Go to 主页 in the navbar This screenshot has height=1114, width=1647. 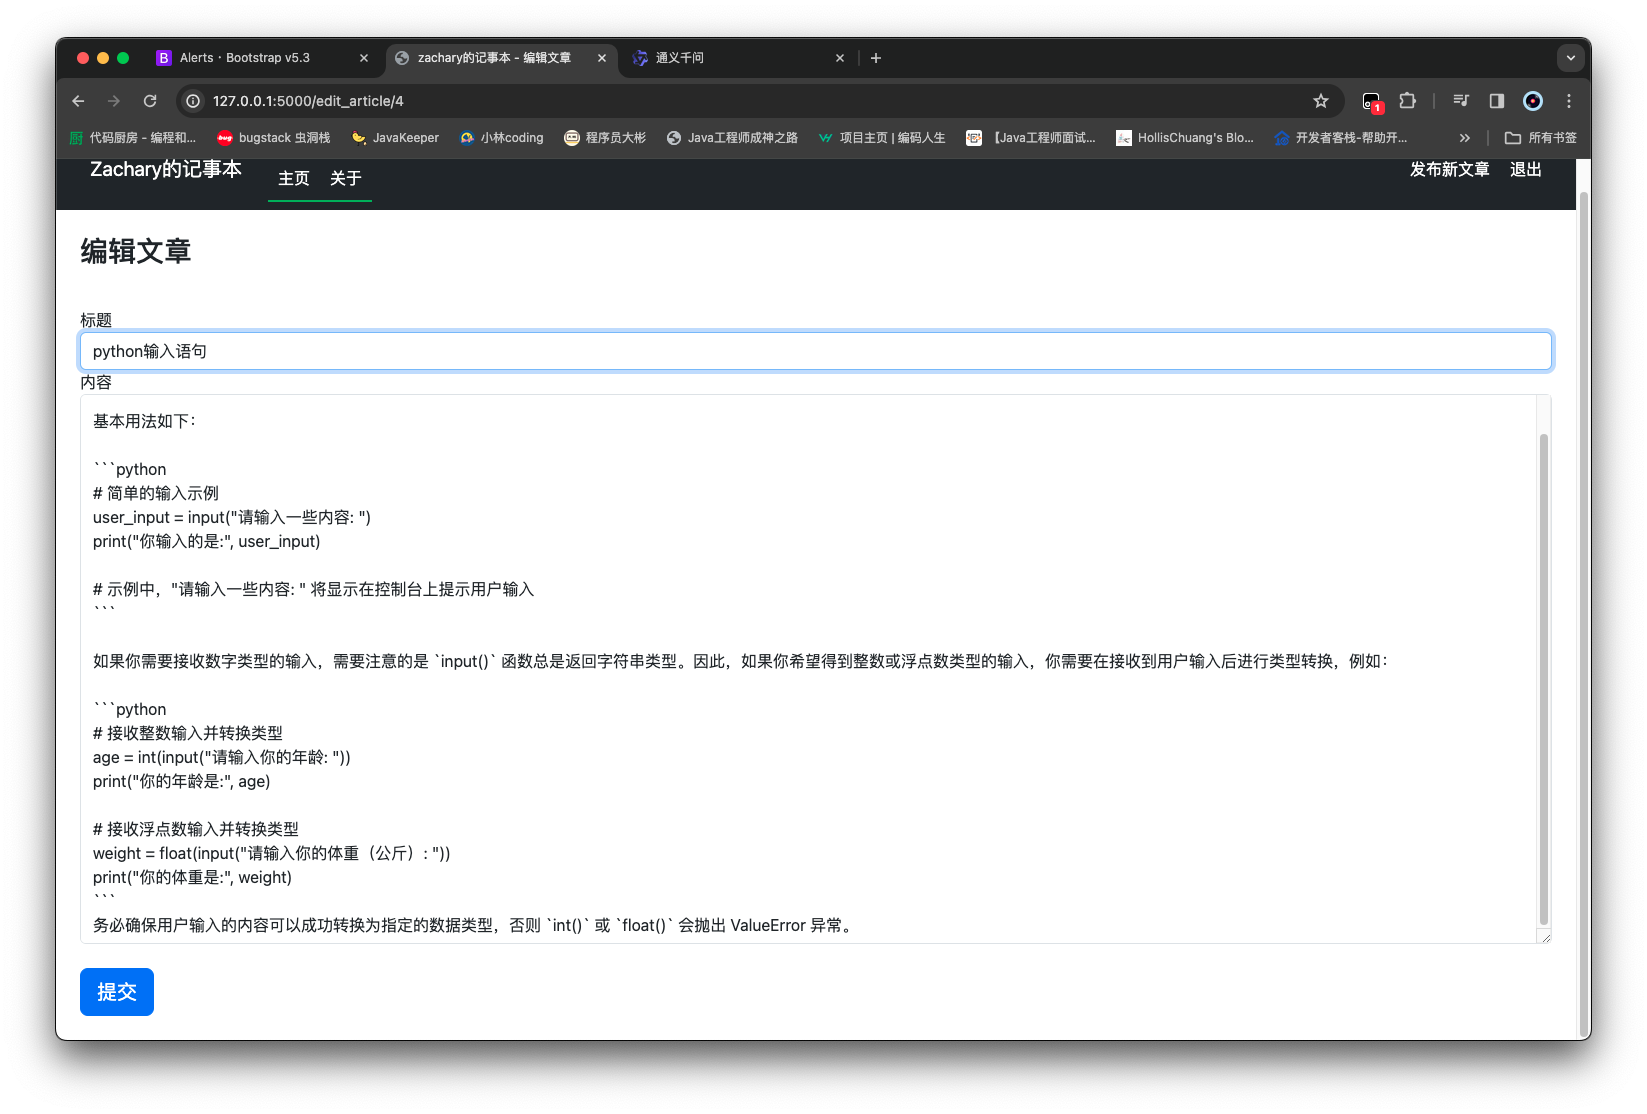(x=294, y=178)
